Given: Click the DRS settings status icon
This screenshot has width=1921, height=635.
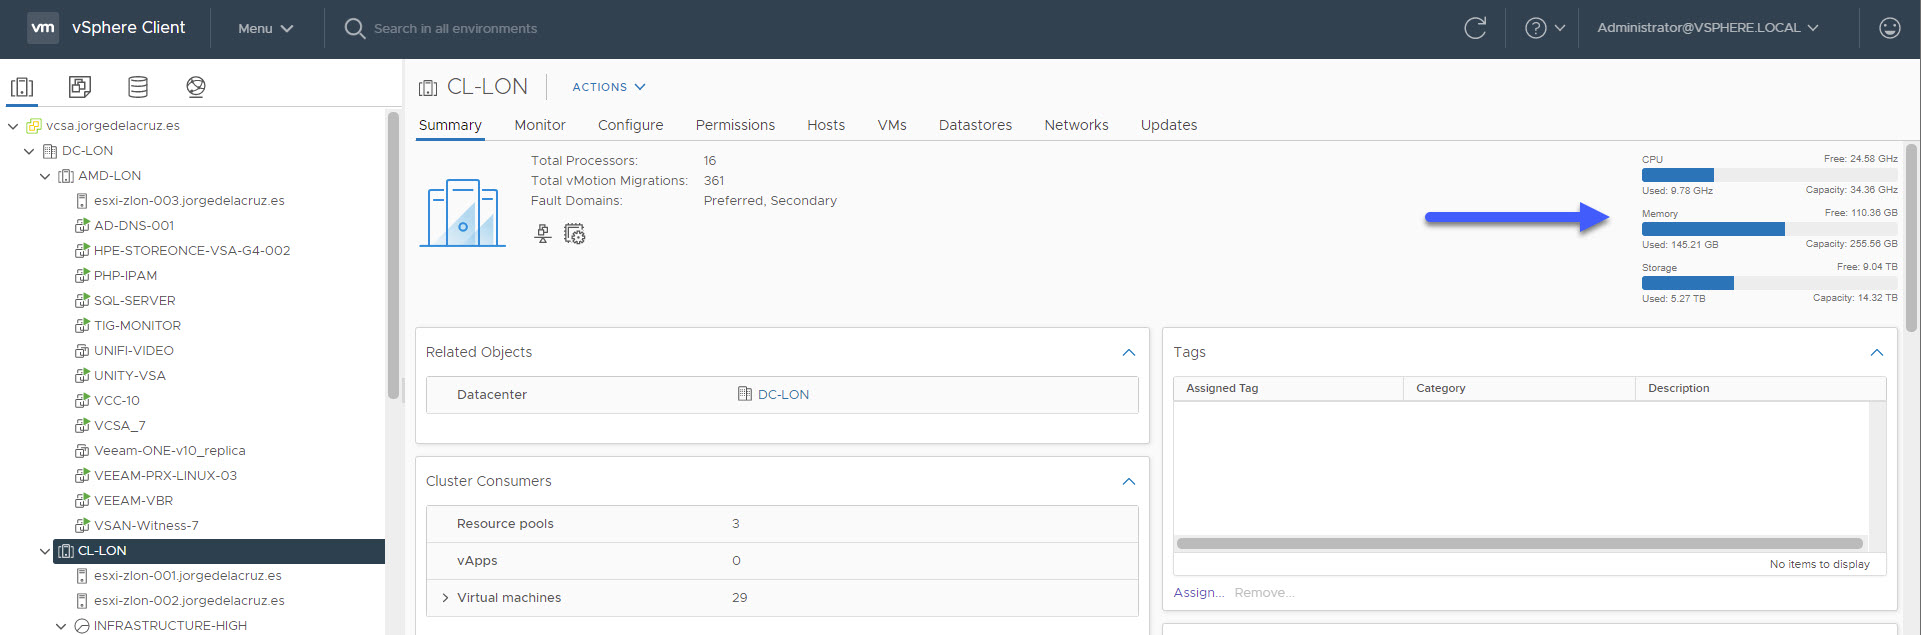Looking at the screenshot, I should coord(574,234).
